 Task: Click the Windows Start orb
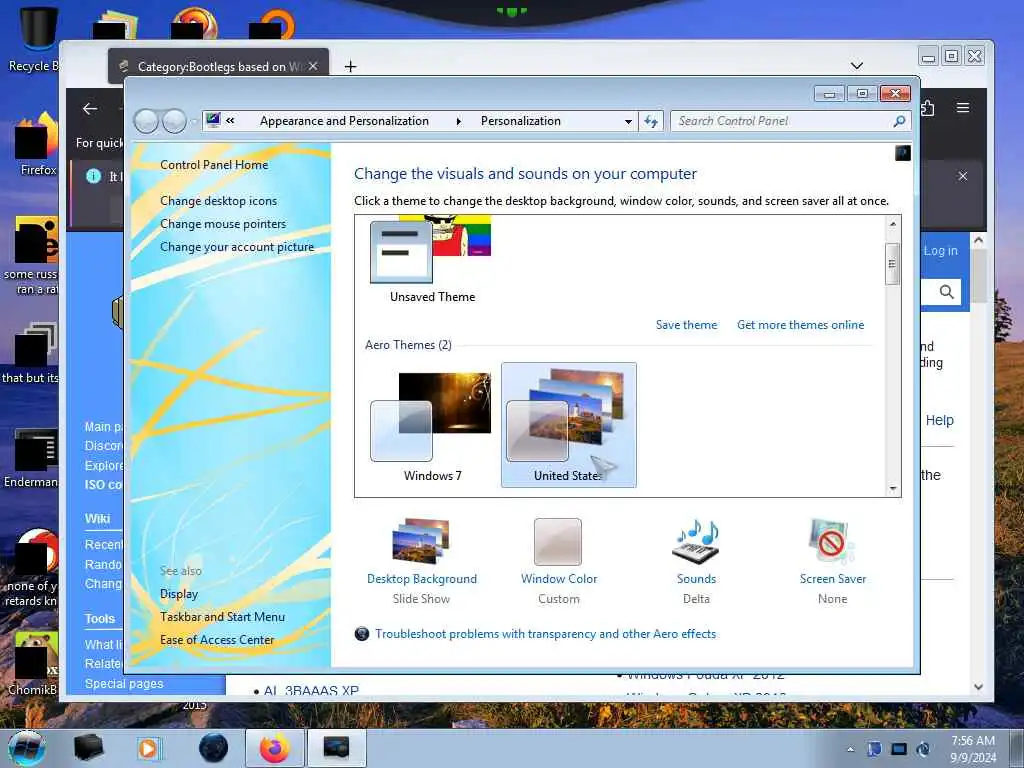click(x=27, y=748)
